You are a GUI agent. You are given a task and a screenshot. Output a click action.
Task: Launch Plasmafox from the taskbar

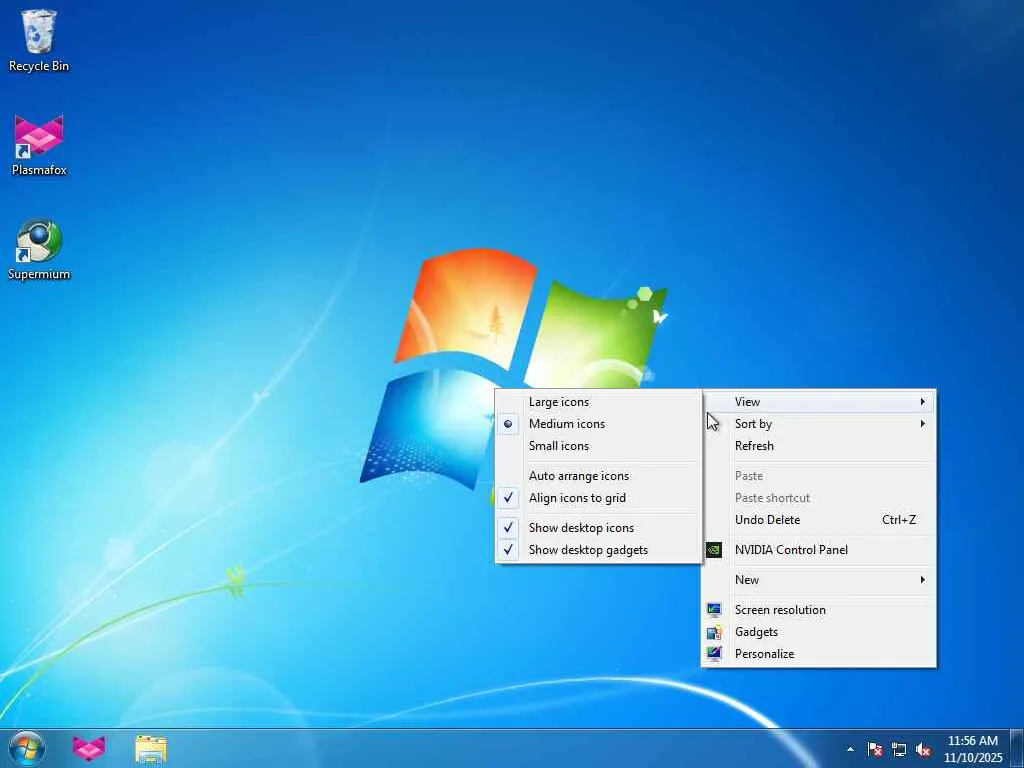coord(89,748)
